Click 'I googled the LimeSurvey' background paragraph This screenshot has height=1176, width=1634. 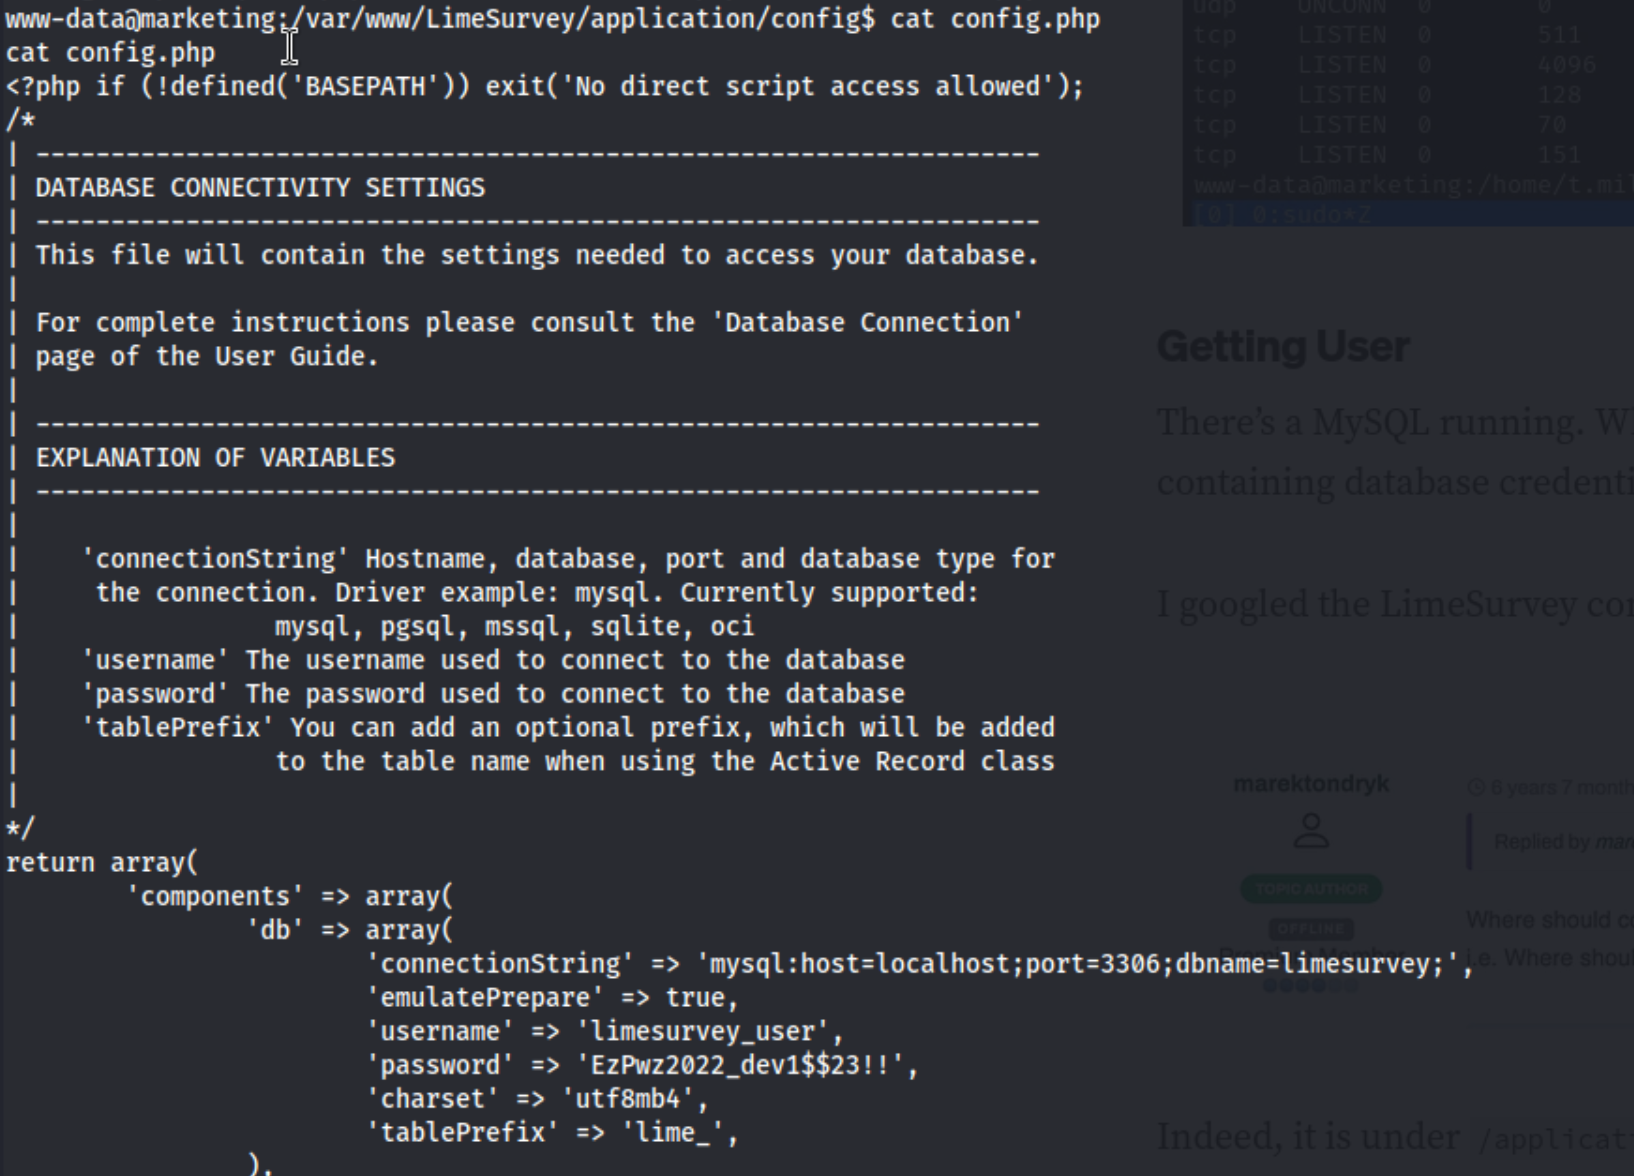click(x=1395, y=605)
